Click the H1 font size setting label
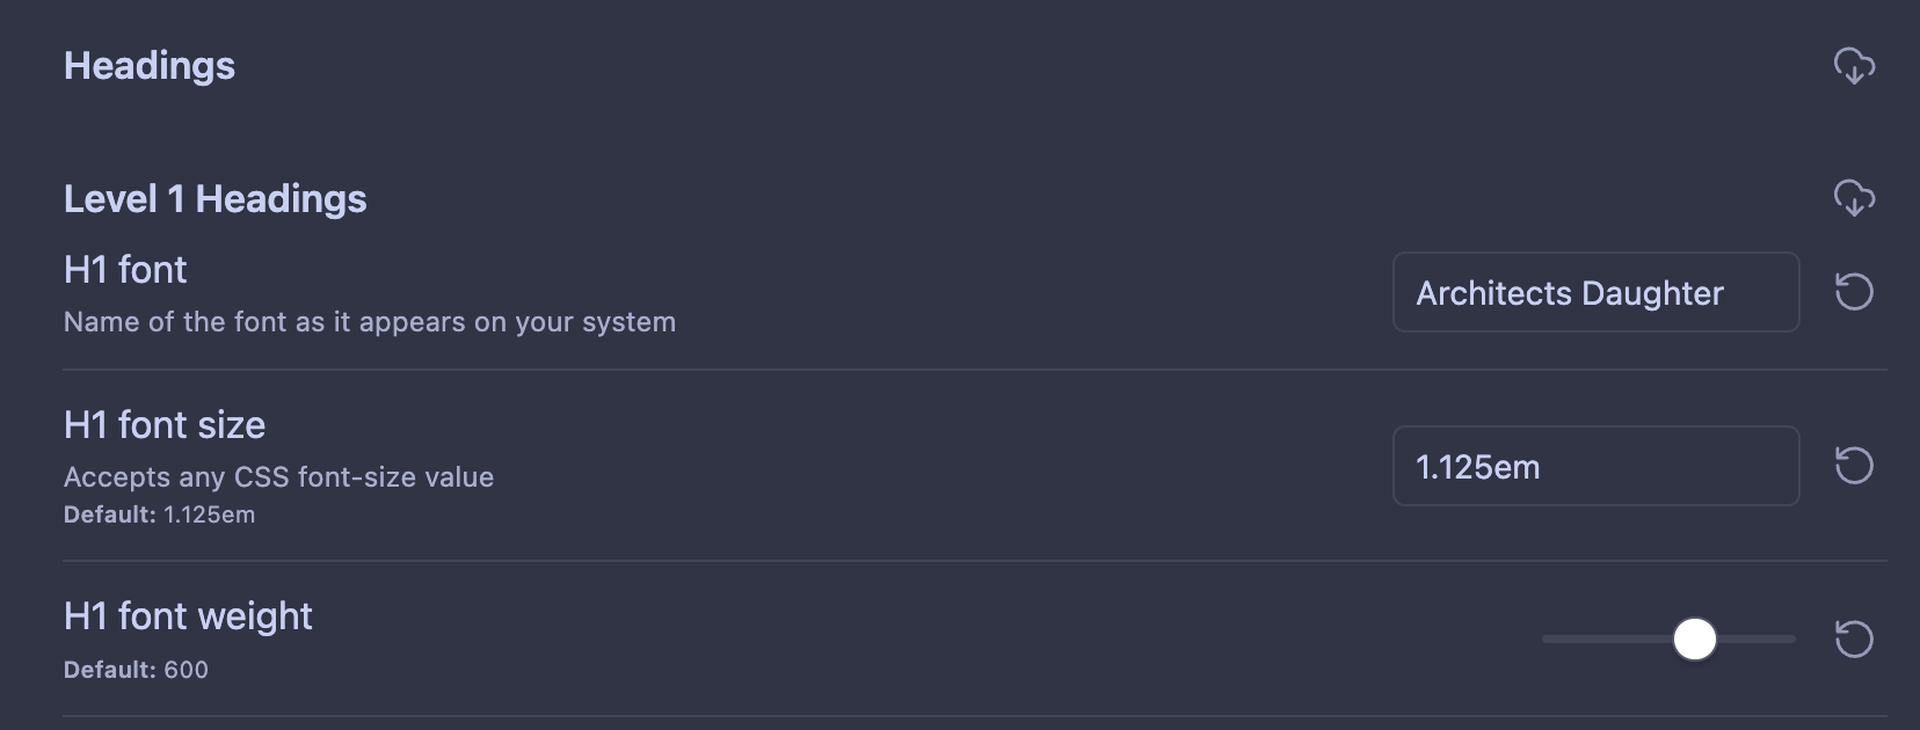 164,424
